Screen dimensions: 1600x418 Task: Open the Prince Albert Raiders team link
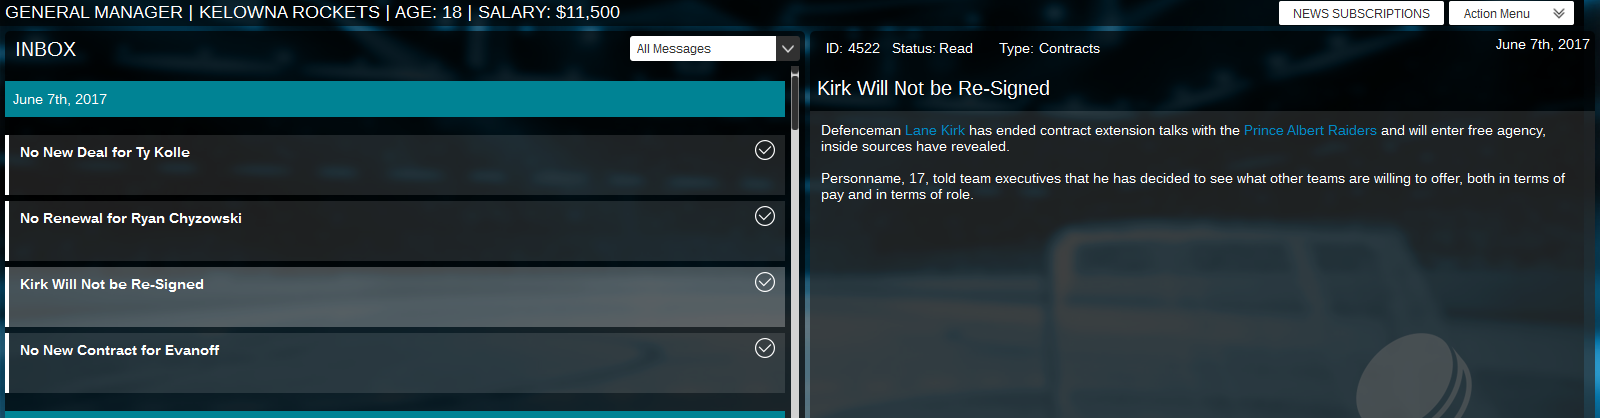tap(1310, 130)
